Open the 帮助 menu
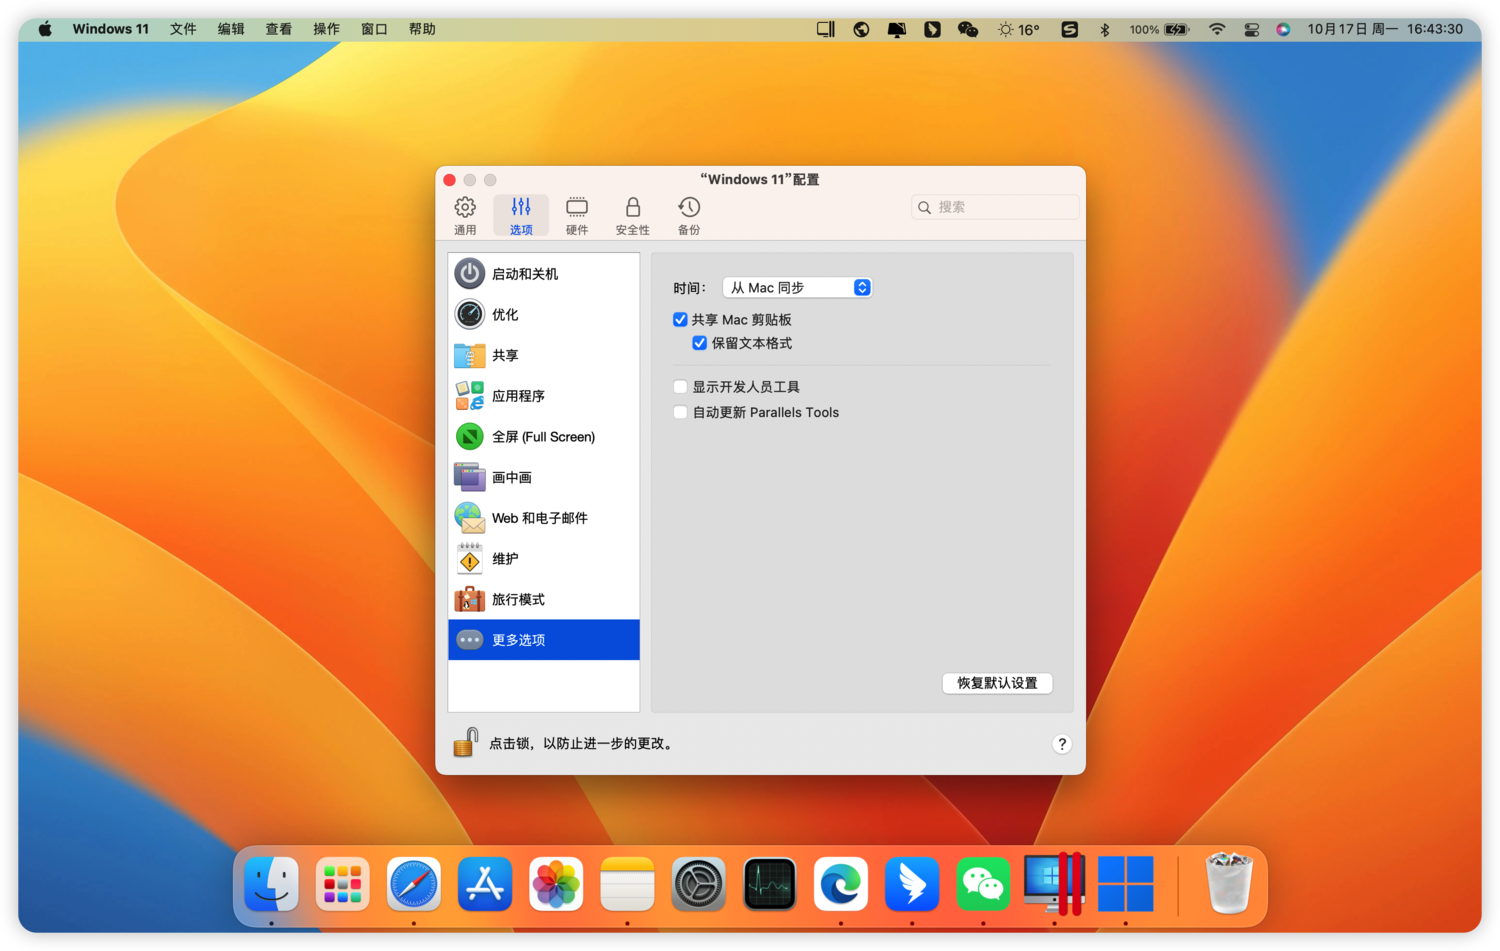1500x951 pixels. (422, 29)
